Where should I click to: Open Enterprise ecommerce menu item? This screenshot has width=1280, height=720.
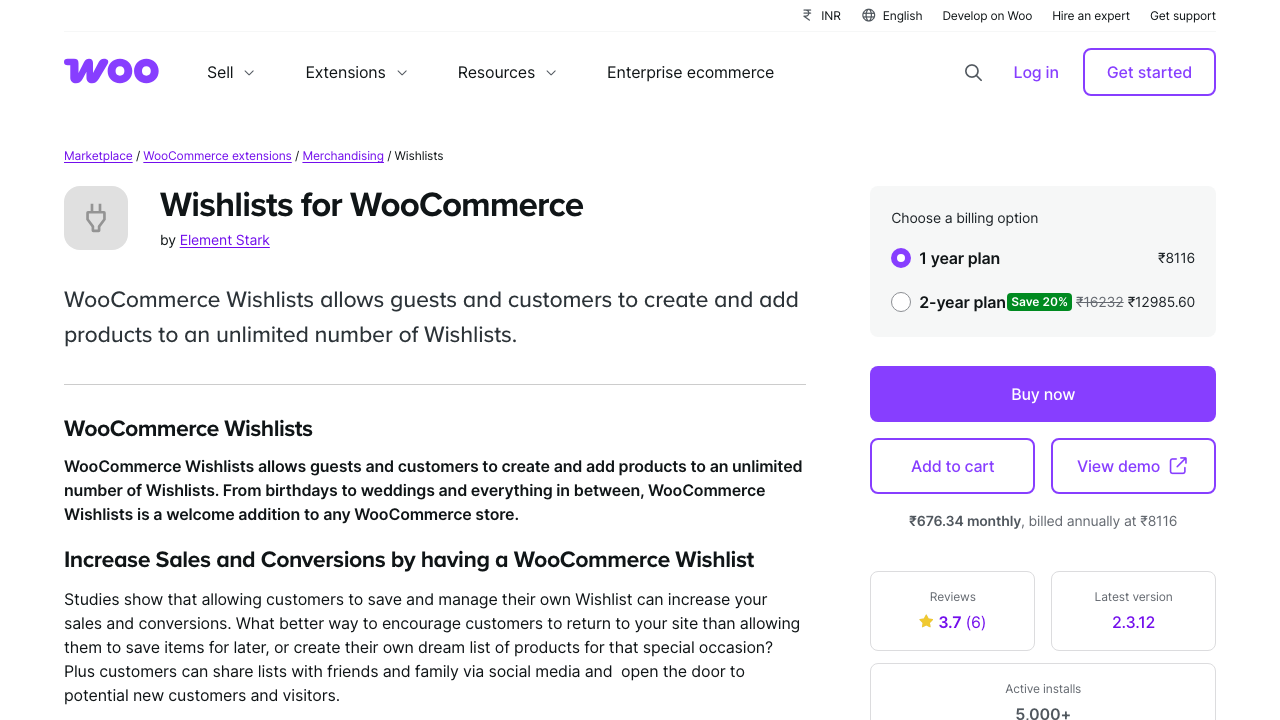click(690, 72)
